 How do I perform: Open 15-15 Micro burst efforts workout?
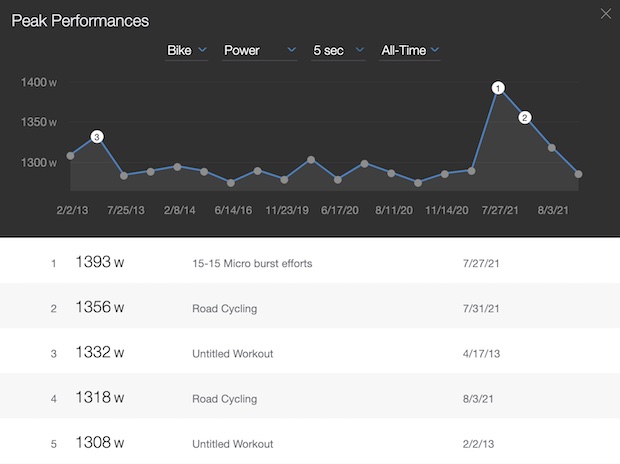click(x=252, y=265)
